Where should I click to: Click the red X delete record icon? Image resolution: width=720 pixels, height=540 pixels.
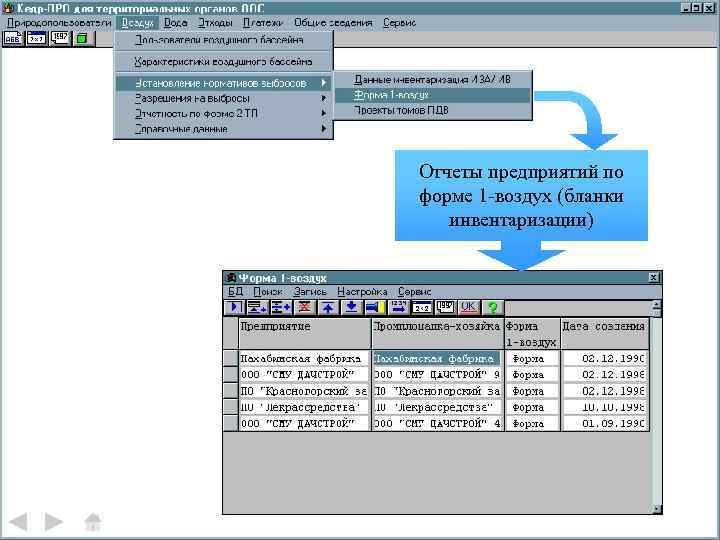pyautogui.click(x=304, y=307)
